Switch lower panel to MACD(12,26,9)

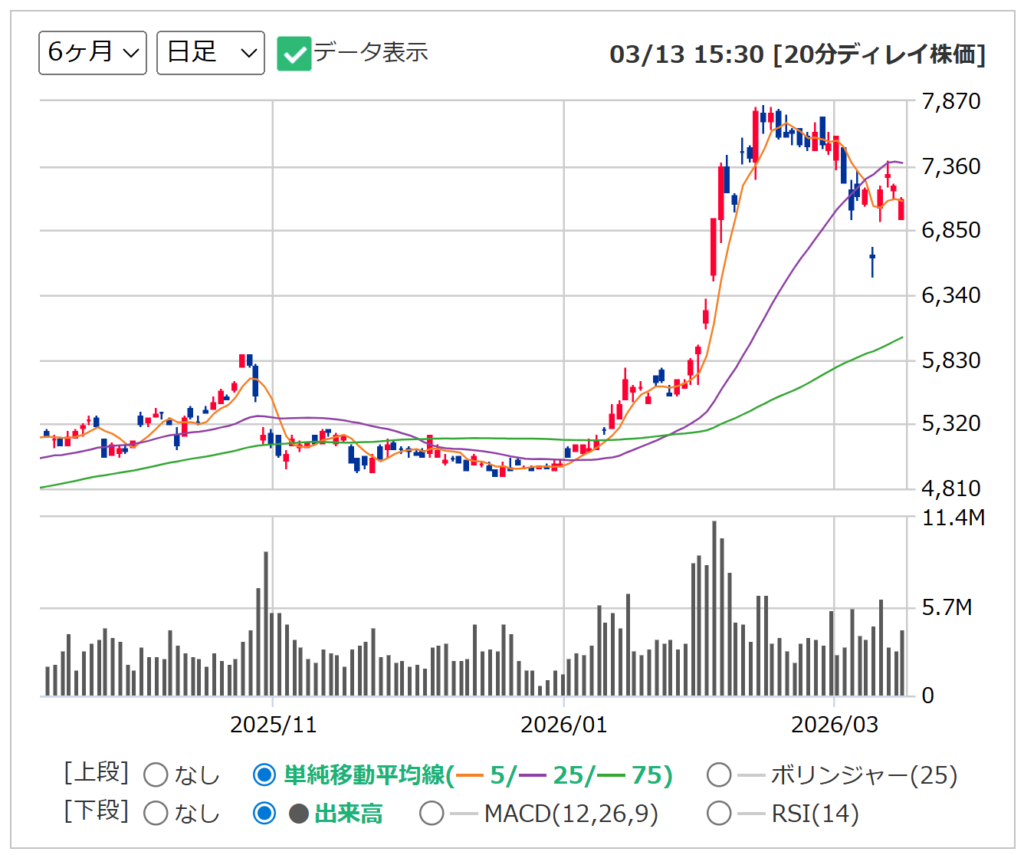pos(432,814)
